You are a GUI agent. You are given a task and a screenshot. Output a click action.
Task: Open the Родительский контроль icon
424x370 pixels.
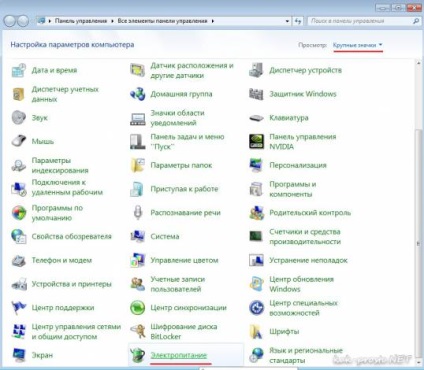pos(256,213)
